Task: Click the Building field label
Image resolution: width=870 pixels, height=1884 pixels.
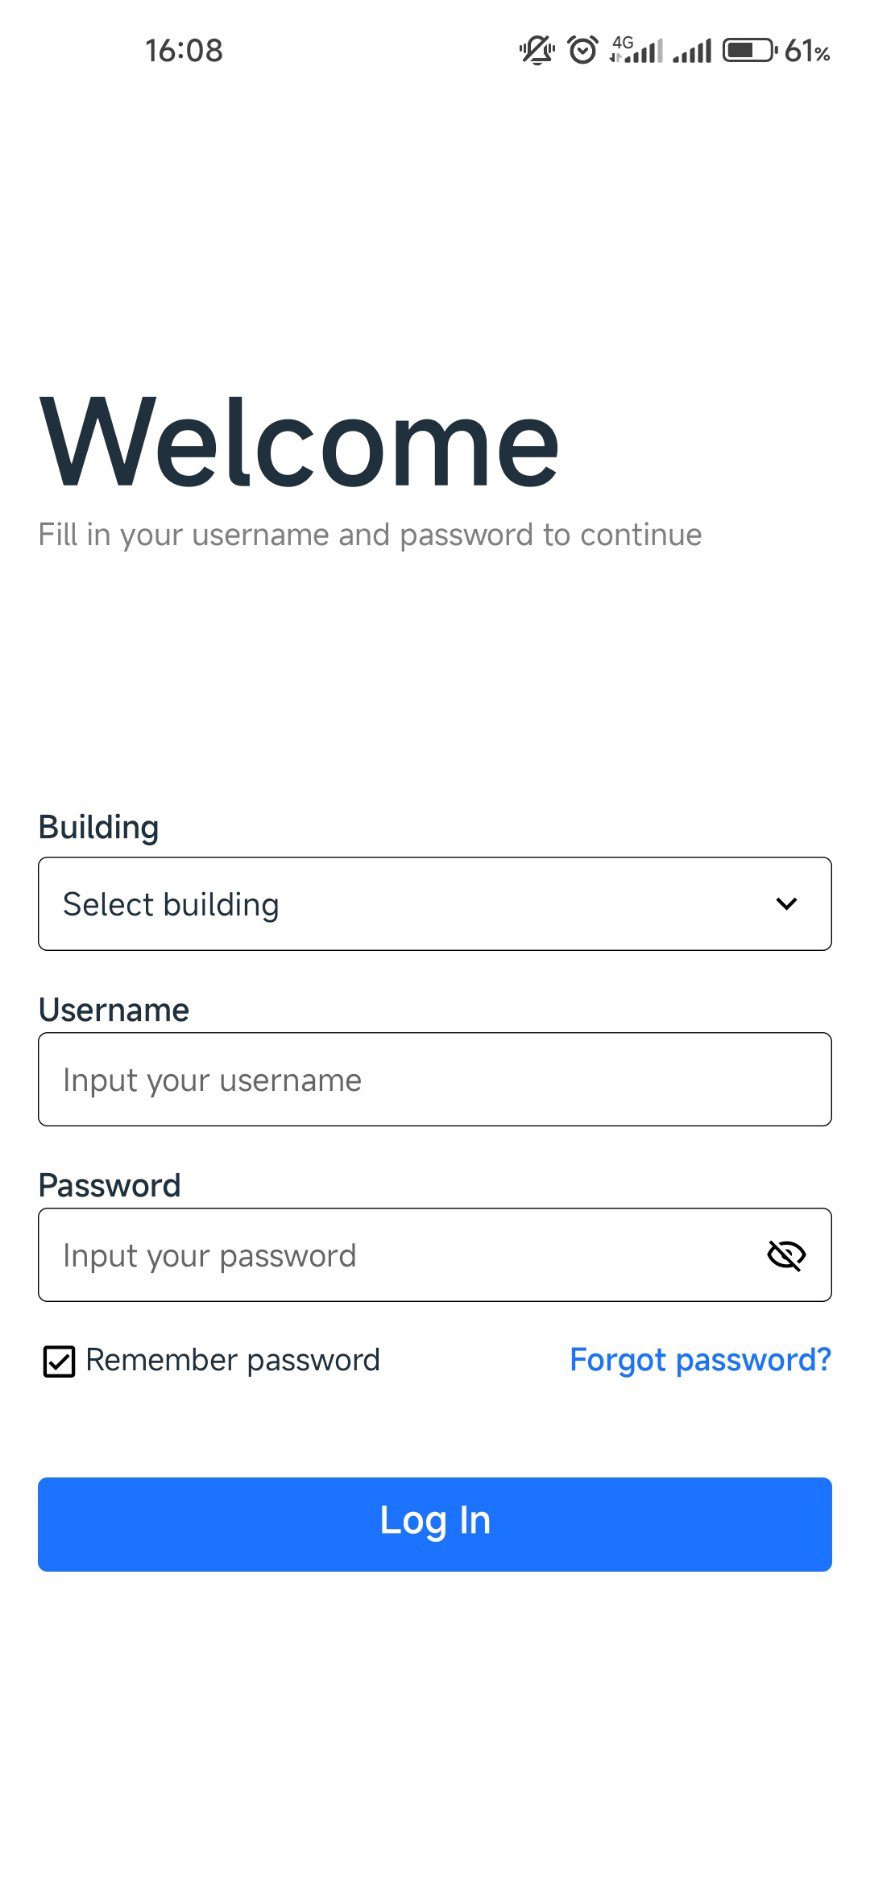Action: pyautogui.click(x=99, y=827)
